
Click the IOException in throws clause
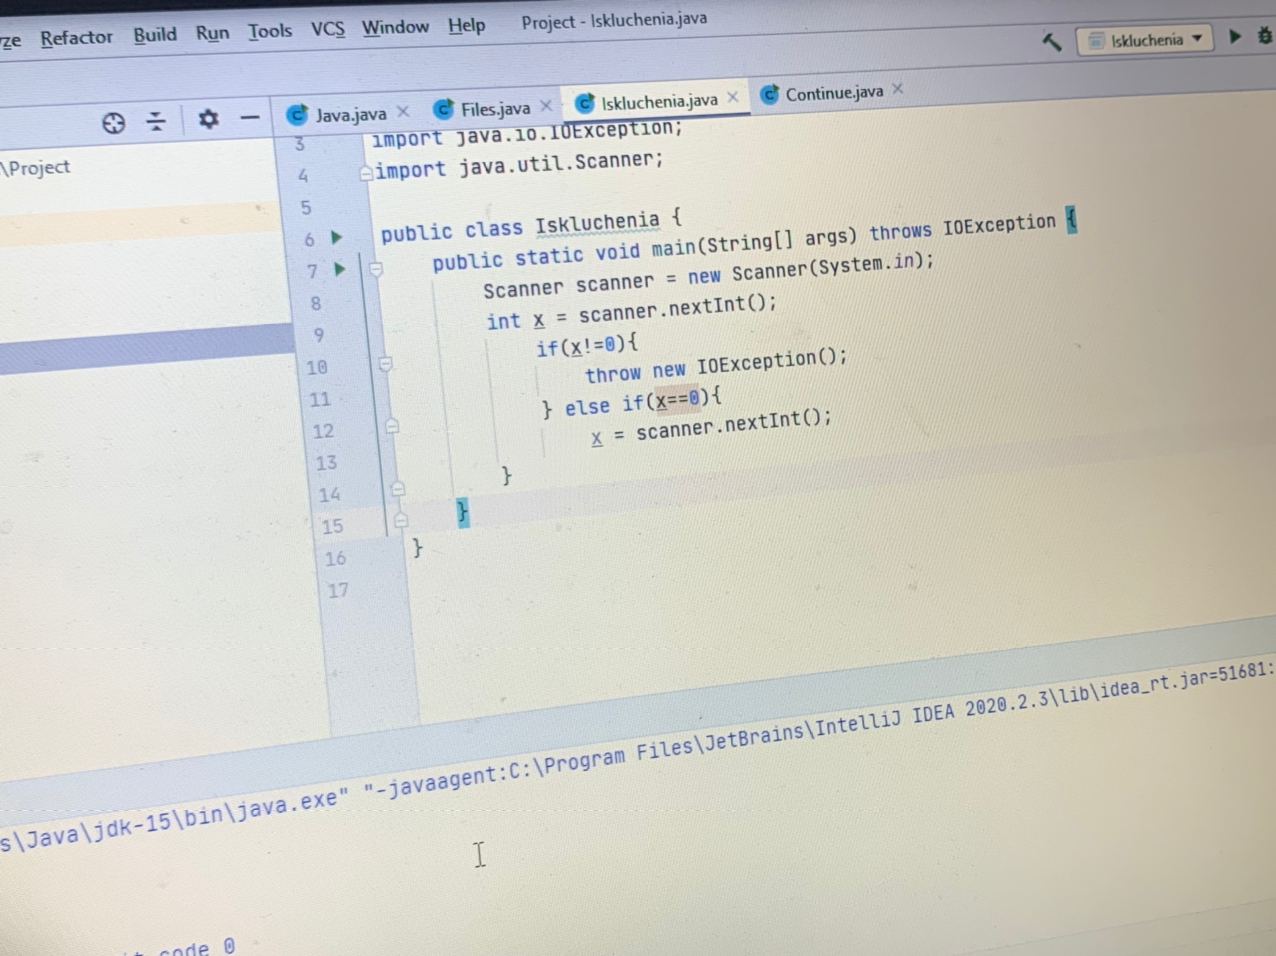click(x=999, y=224)
